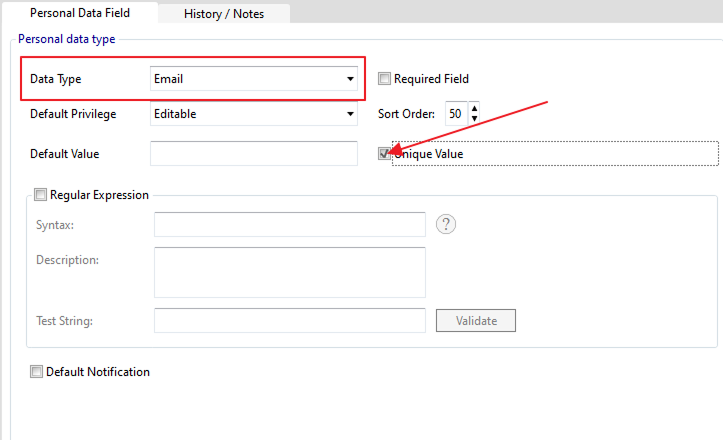
Task: Click the Unique Value label text
Action: (x=432, y=154)
